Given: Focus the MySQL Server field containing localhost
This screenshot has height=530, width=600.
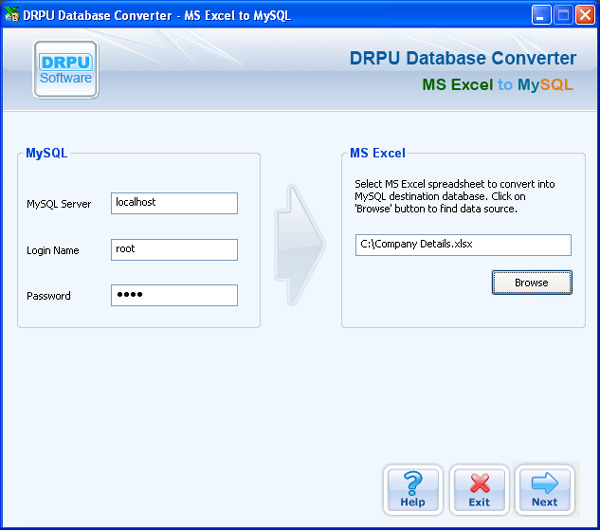Looking at the screenshot, I should [174, 203].
